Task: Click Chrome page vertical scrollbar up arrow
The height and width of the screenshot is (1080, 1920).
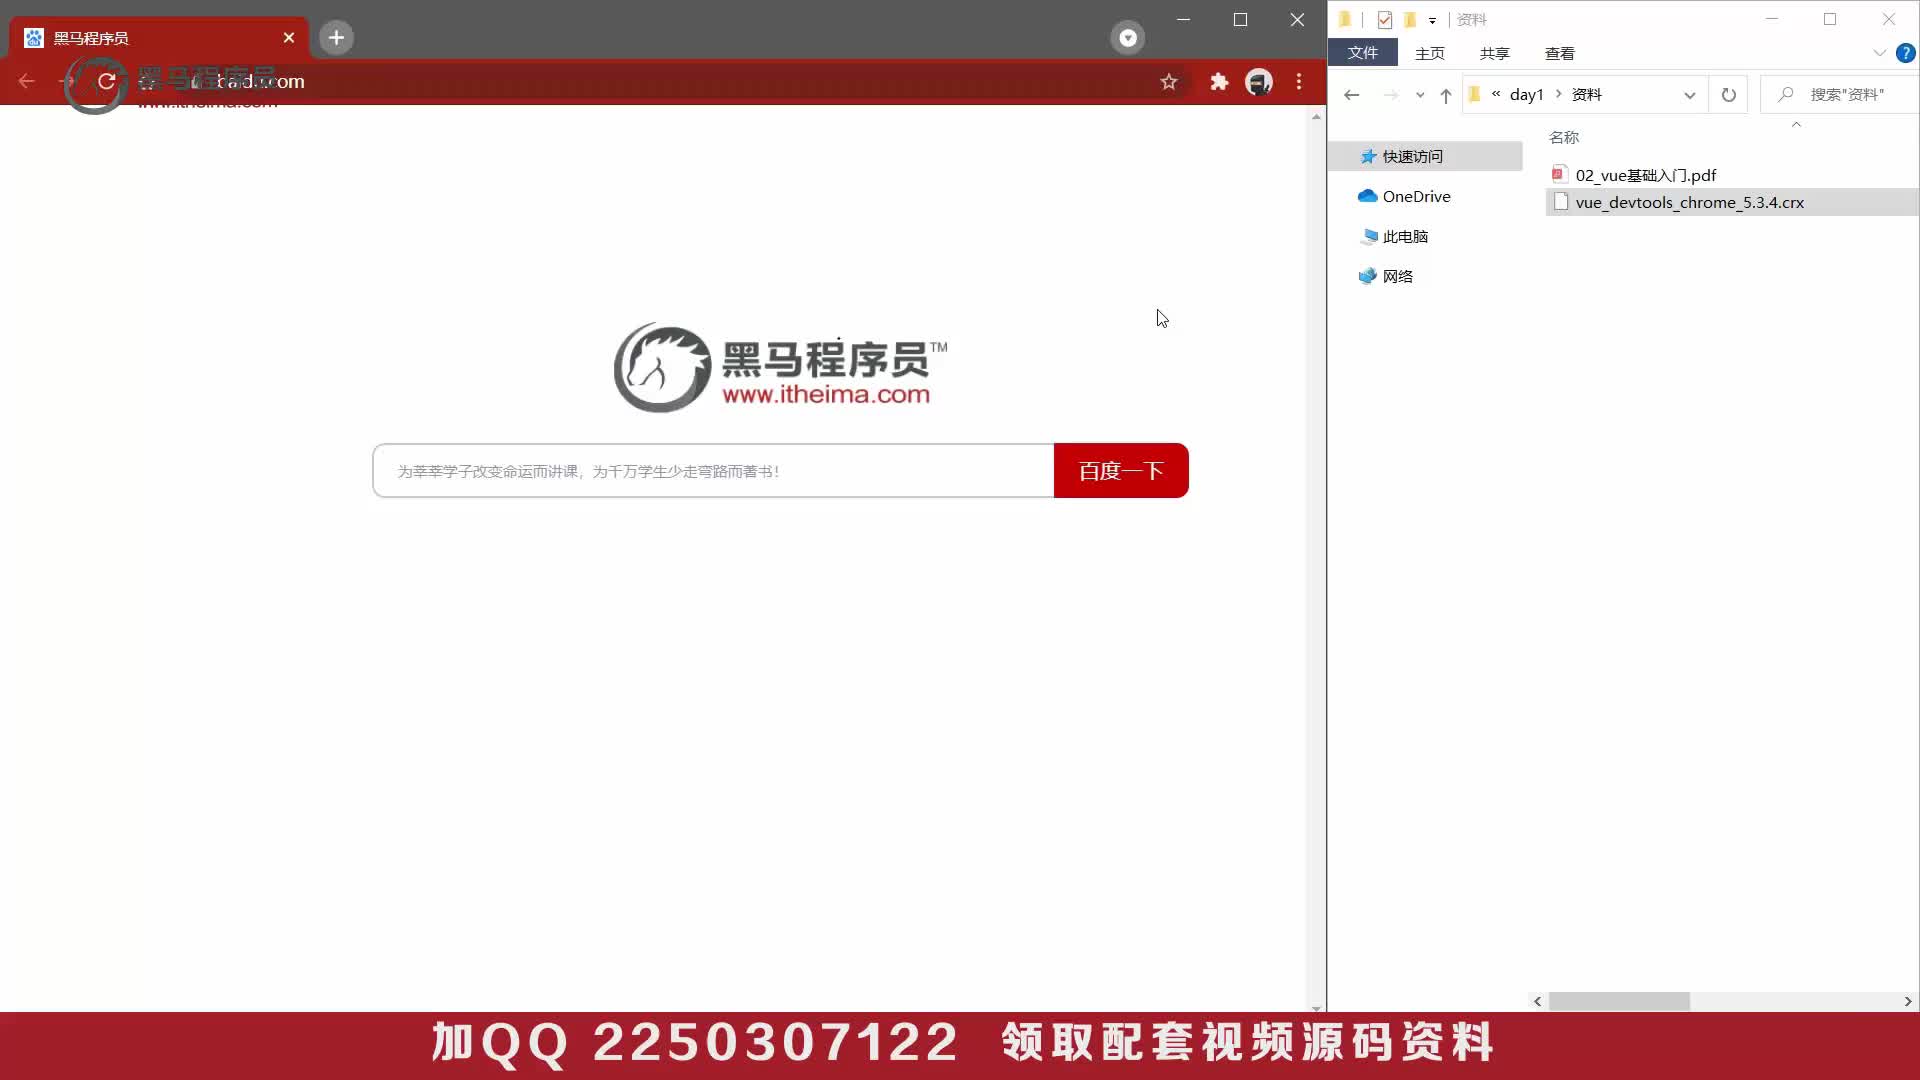Action: pyautogui.click(x=1316, y=117)
